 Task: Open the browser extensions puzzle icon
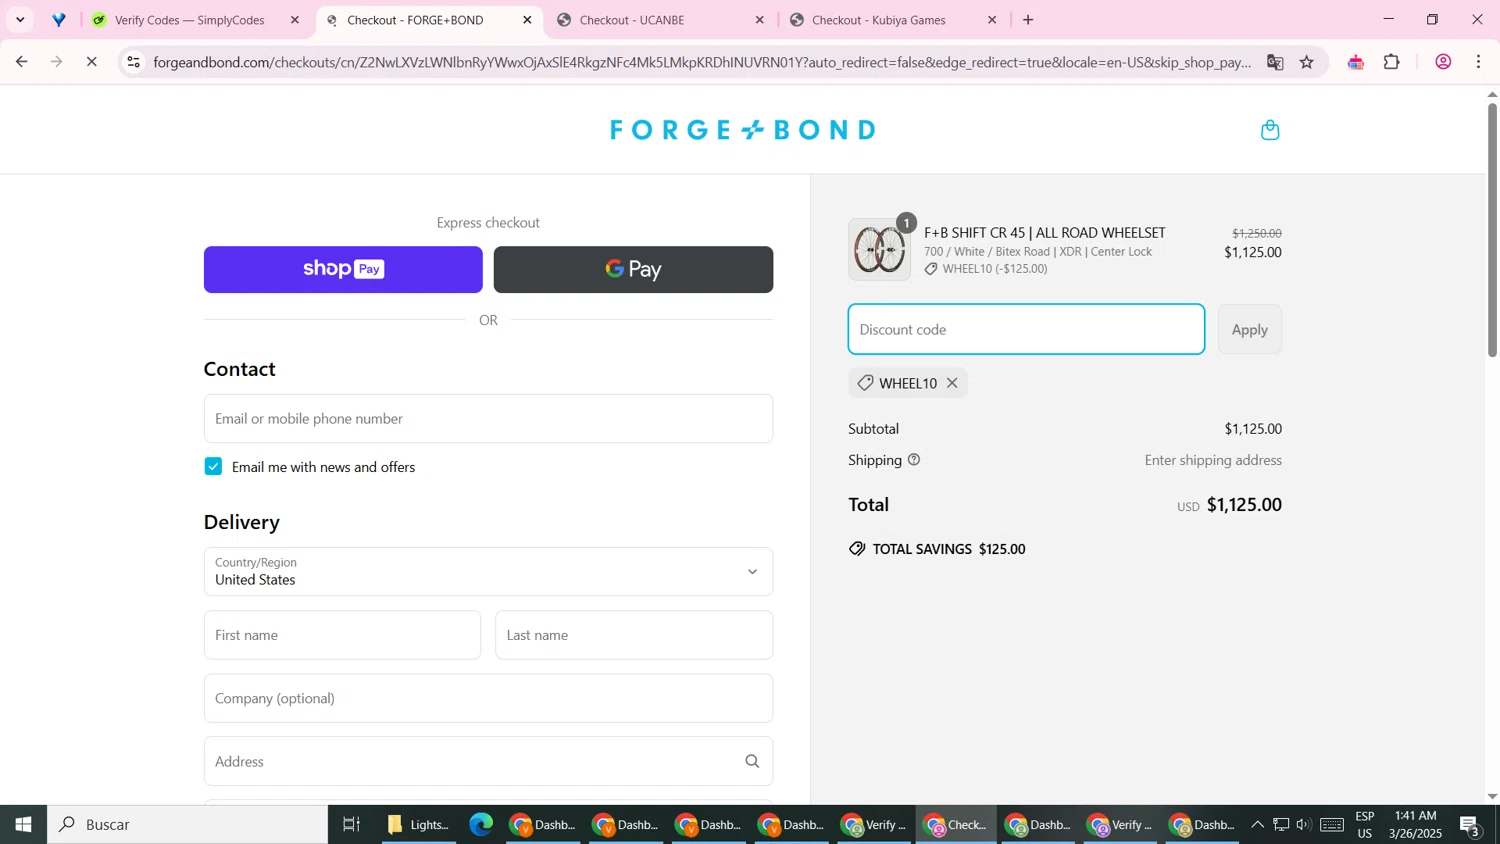pos(1392,62)
